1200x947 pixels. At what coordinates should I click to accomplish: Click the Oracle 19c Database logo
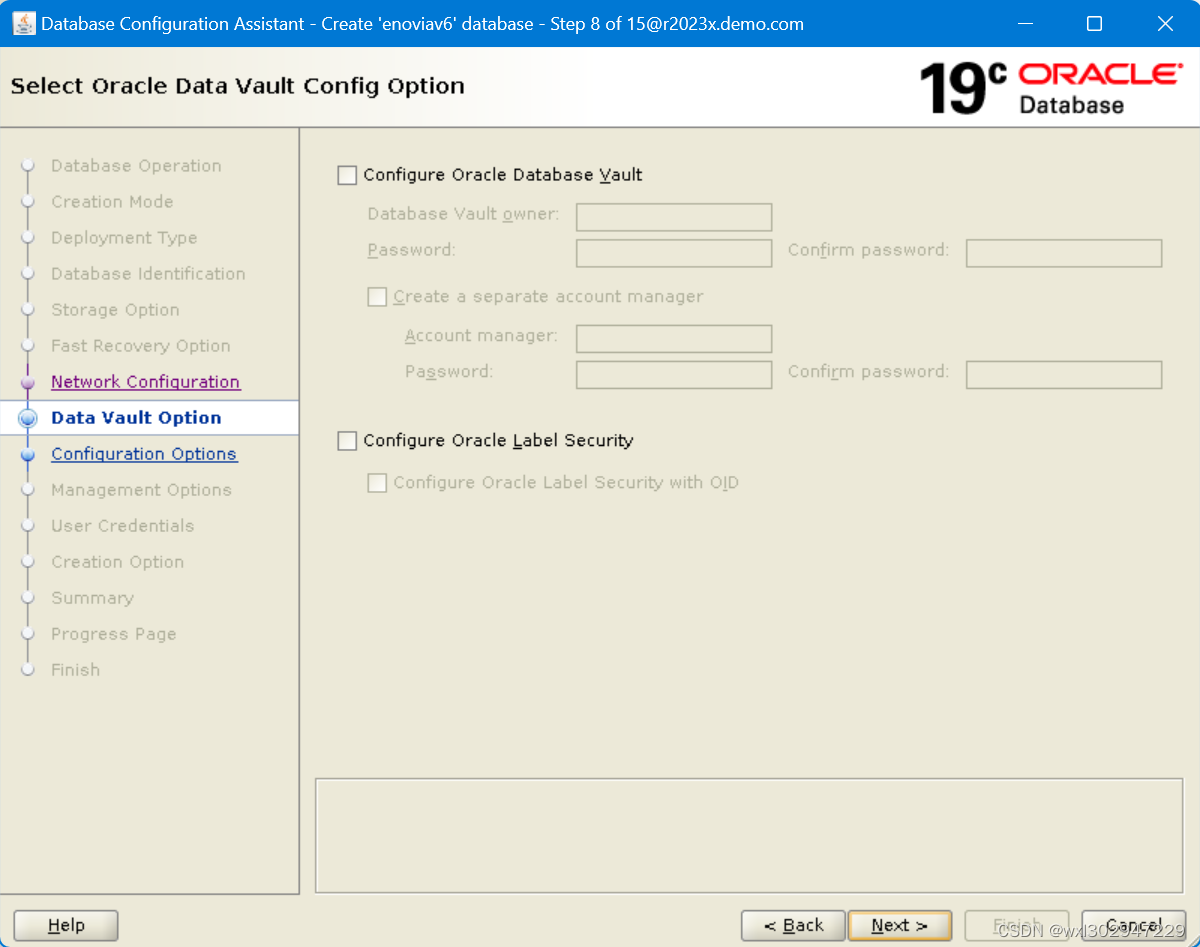(x=1050, y=87)
